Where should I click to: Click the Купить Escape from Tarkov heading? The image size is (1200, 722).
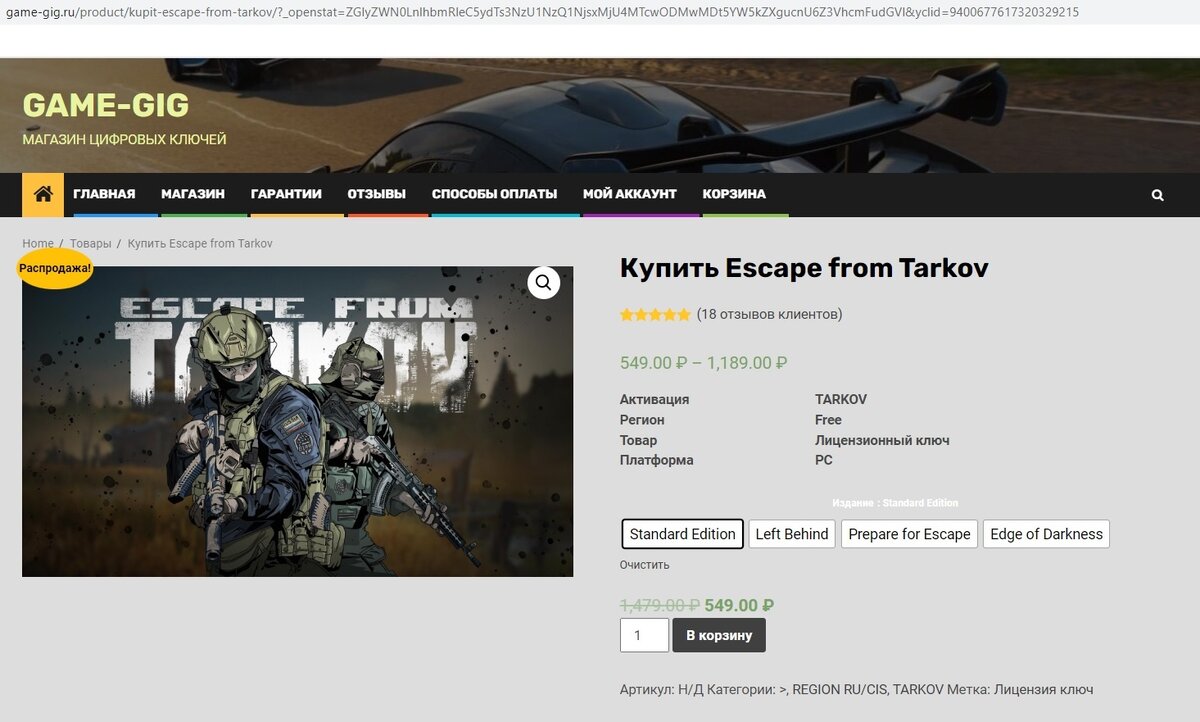804,268
